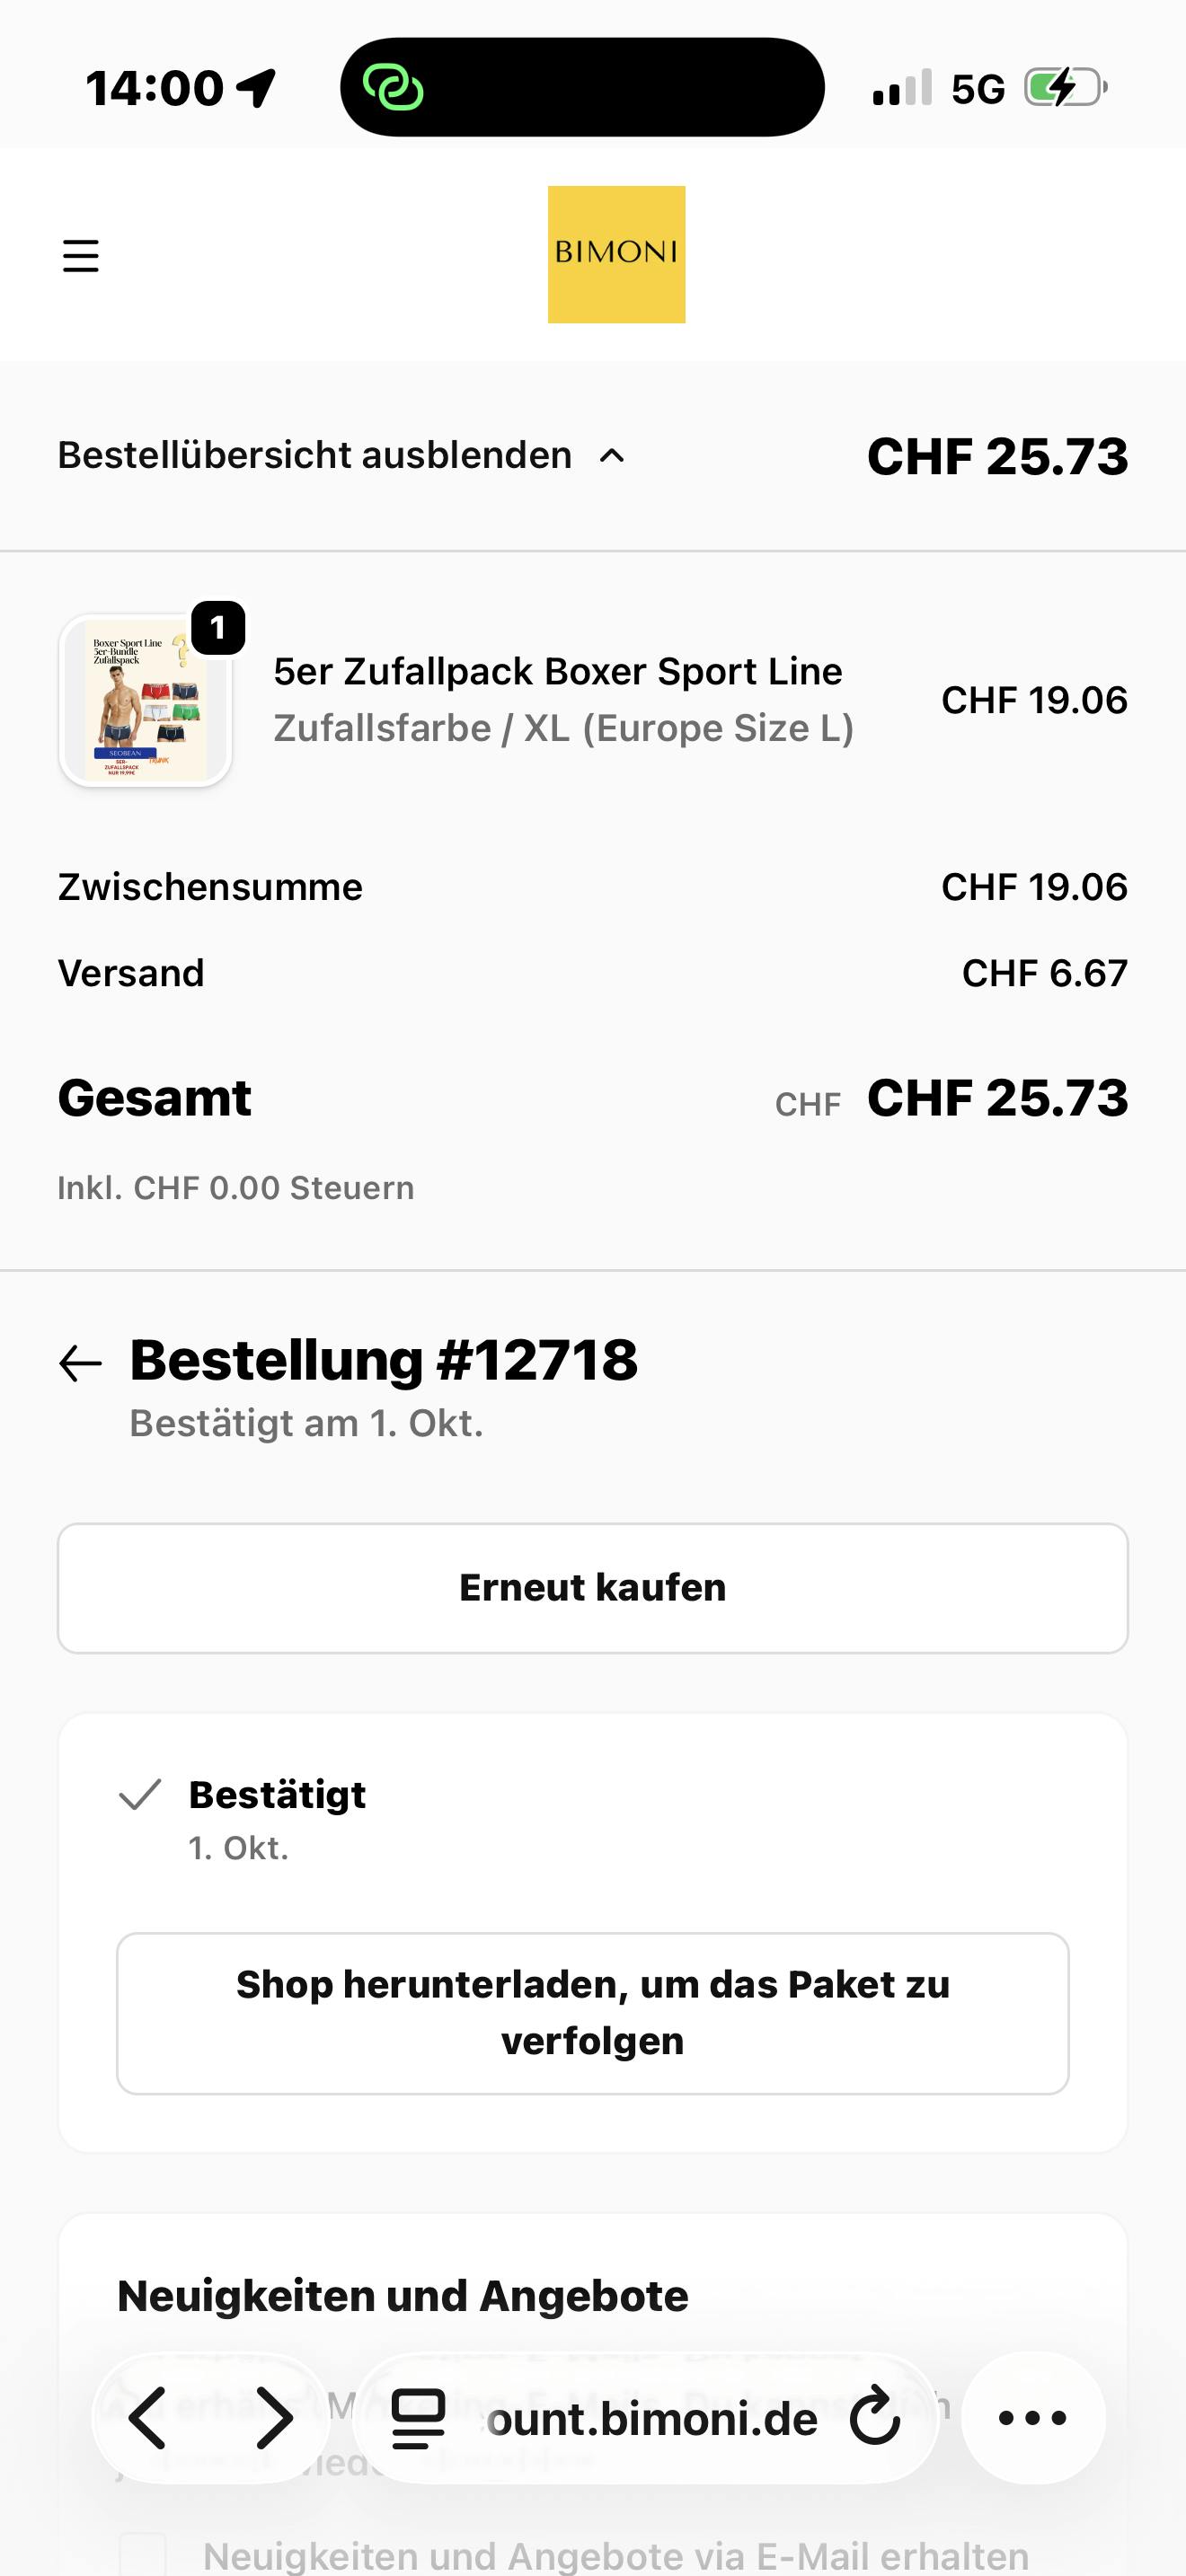Tap the 5er Zufallpack Boxer Sport Line title
The image size is (1186, 2576).
(558, 671)
